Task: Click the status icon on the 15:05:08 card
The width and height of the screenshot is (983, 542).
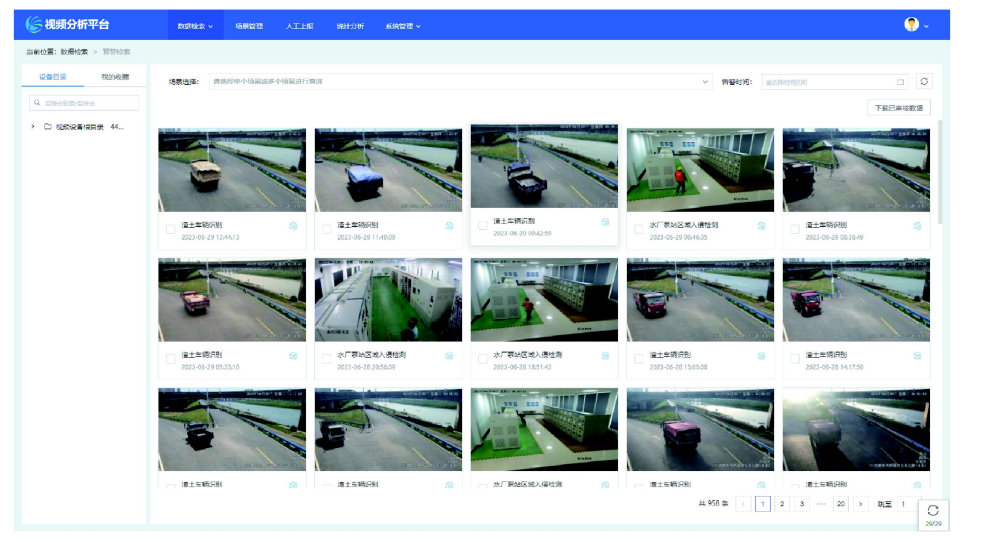Action: pyautogui.click(x=761, y=356)
